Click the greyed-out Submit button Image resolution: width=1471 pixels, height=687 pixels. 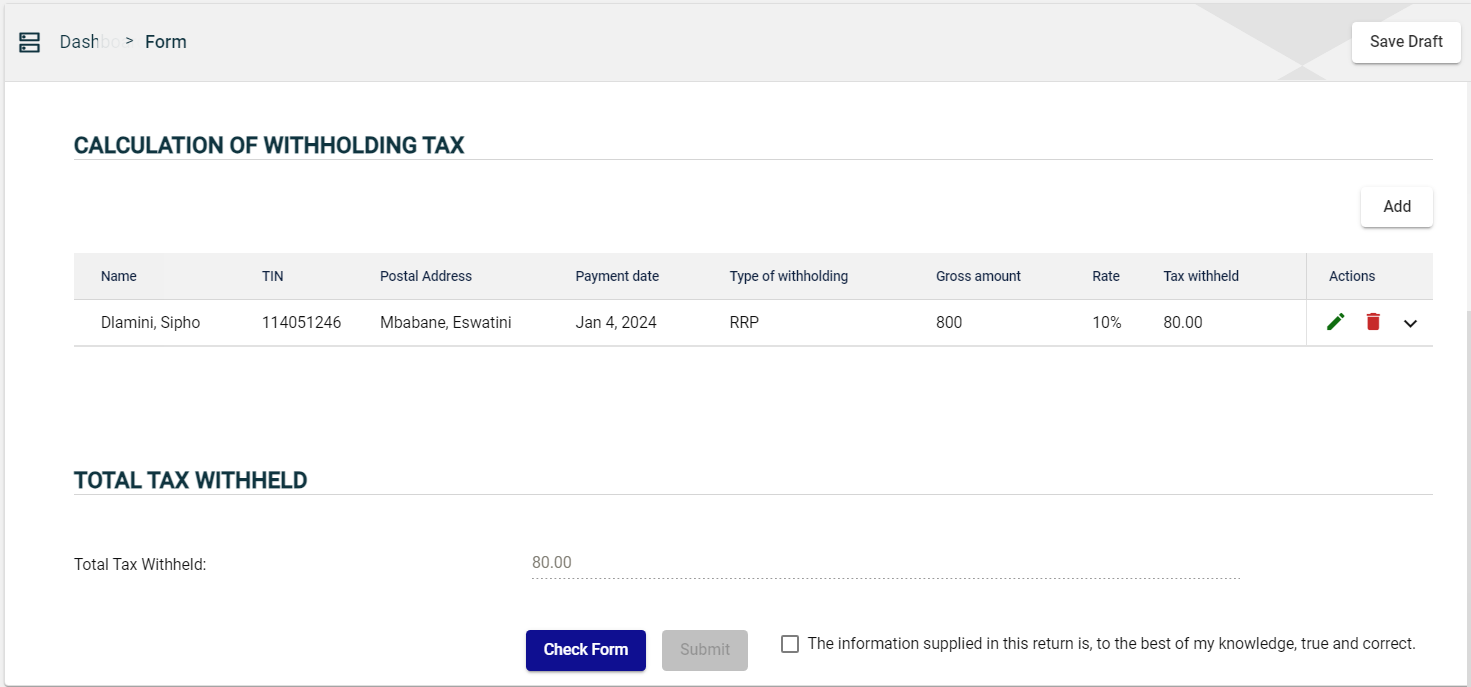(704, 650)
